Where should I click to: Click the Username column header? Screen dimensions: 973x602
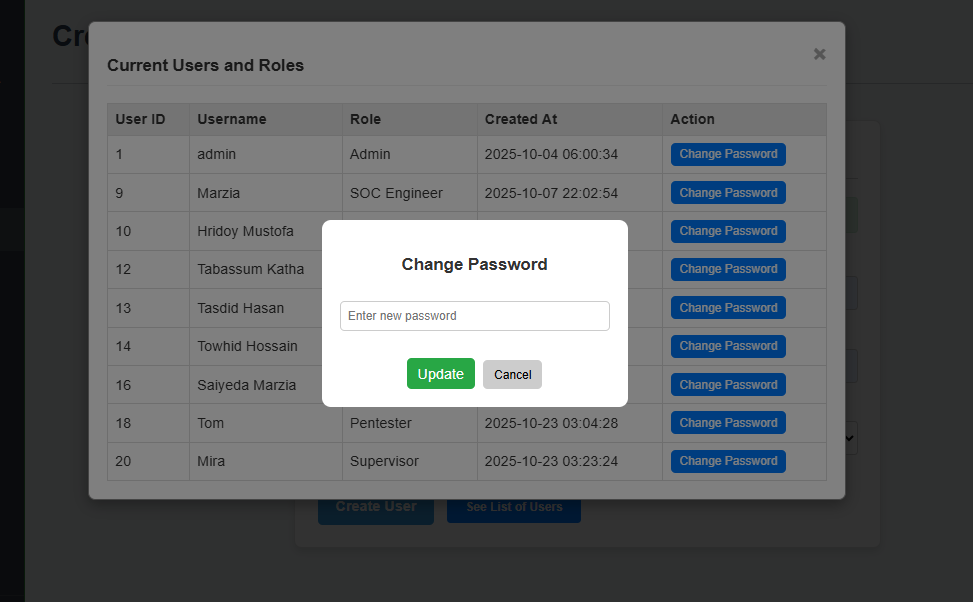click(x=232, y=119)
